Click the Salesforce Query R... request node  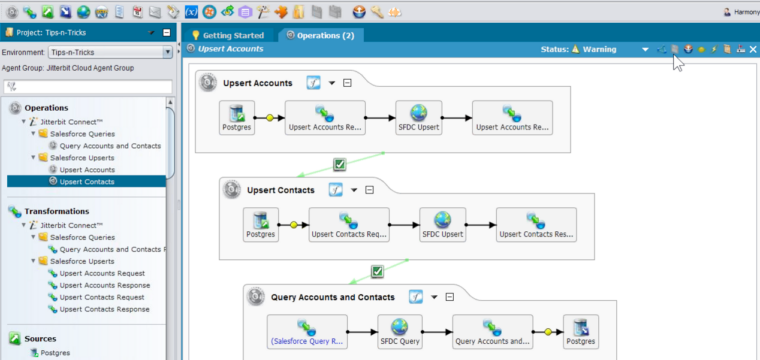(x=307, y=332)
